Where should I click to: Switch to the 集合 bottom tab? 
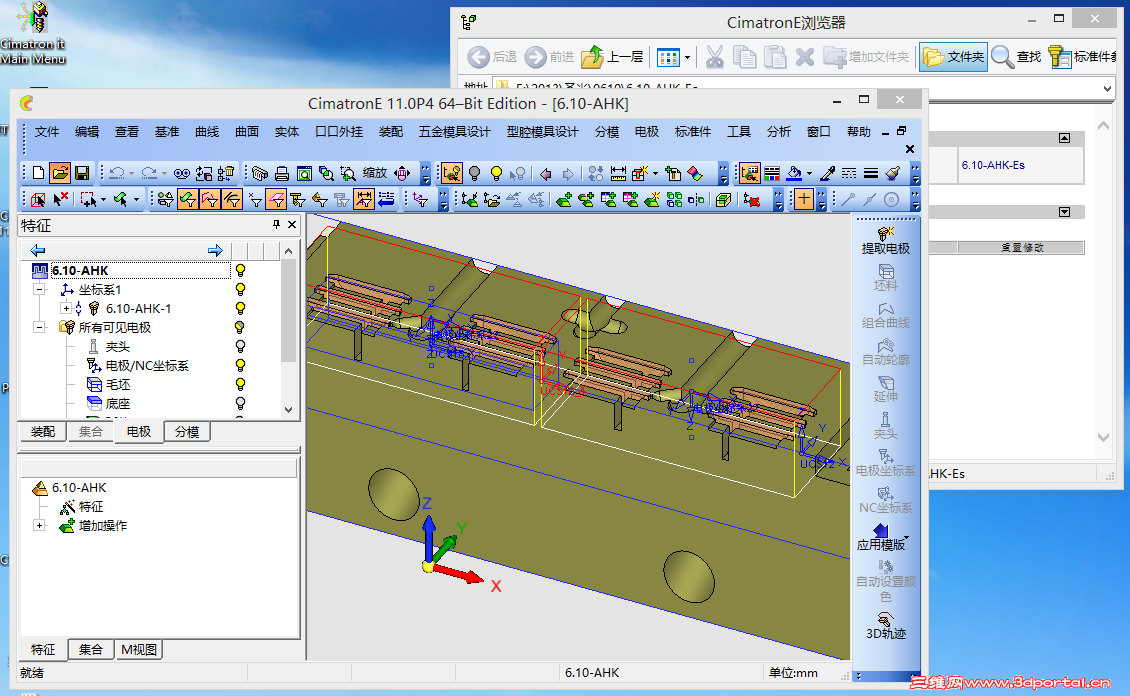(90, 649)
